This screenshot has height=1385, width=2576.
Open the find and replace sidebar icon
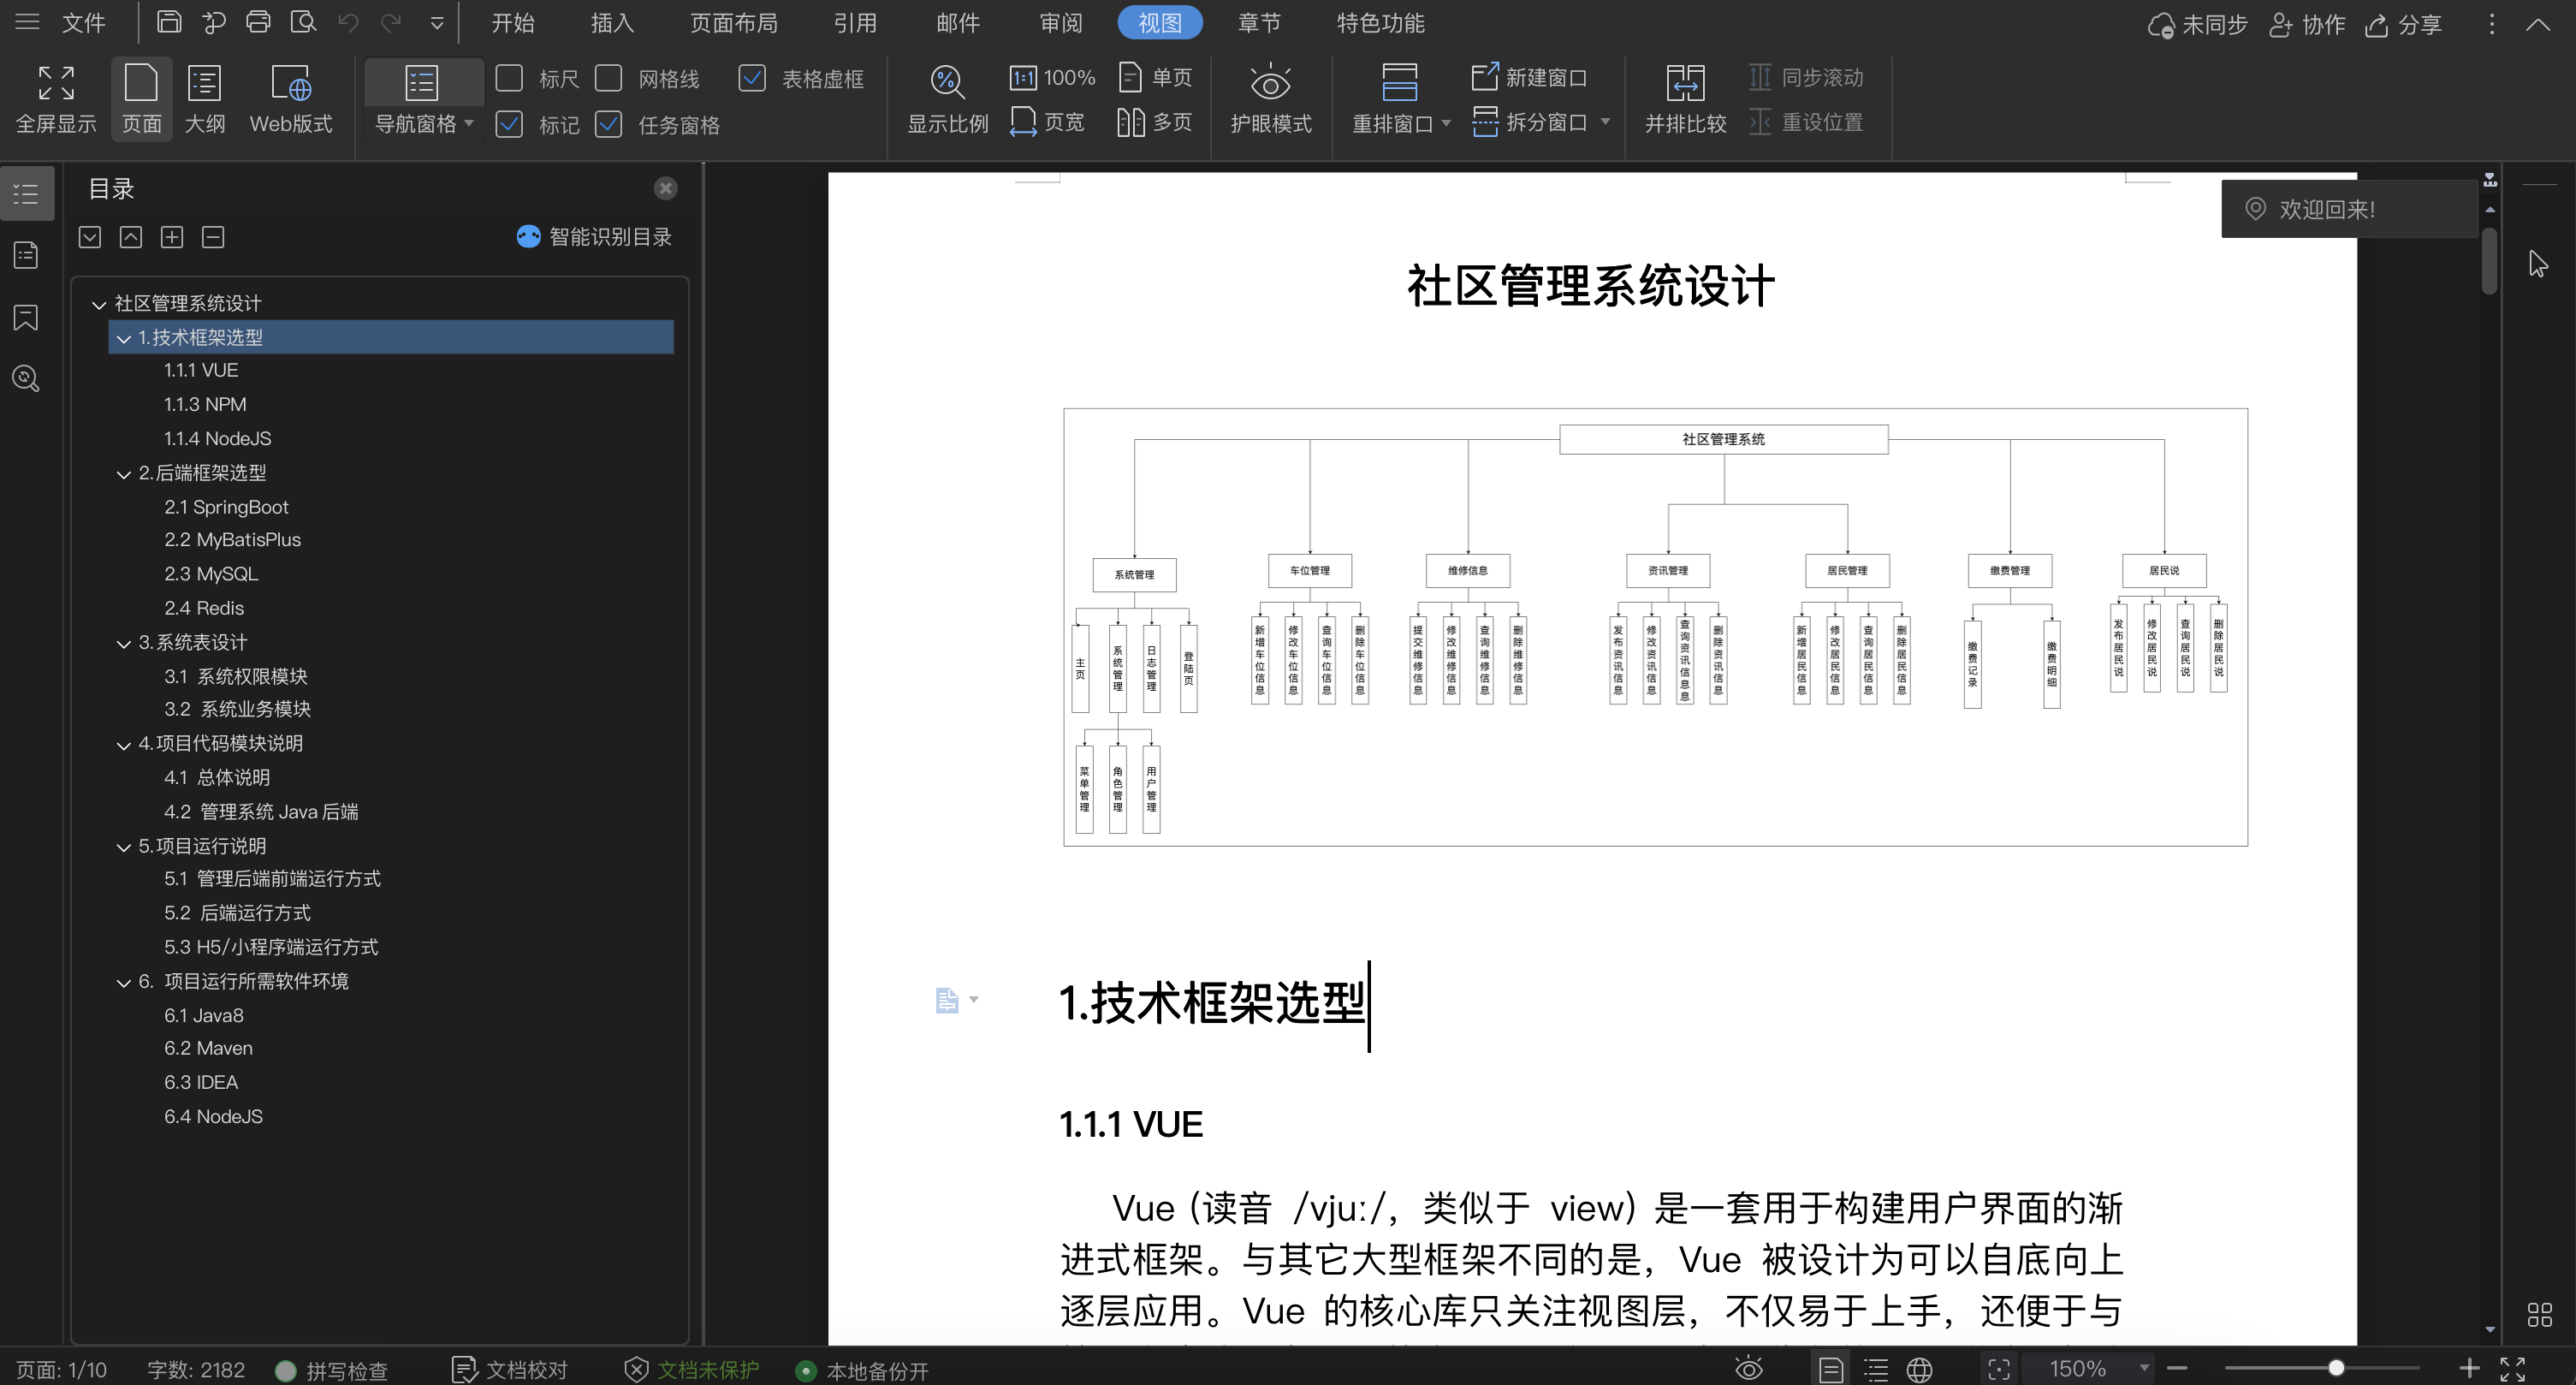26,379
